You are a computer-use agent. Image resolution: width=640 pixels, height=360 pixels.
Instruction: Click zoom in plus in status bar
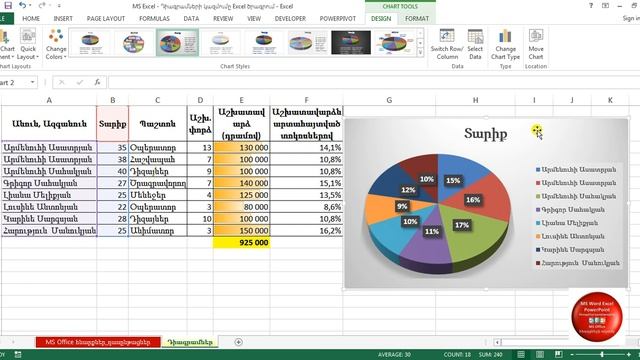(x=629, y=354)
